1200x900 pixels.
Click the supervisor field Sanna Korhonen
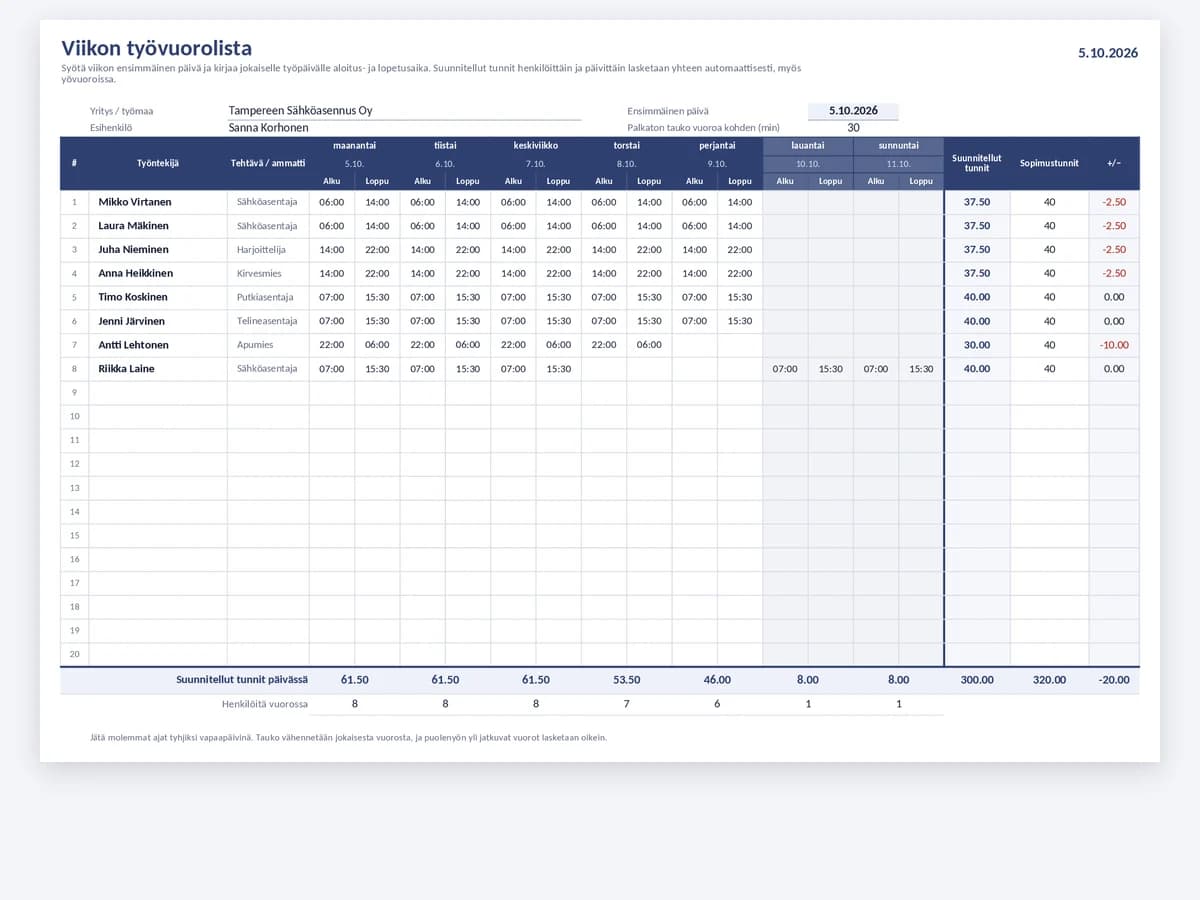pos(404,128)
